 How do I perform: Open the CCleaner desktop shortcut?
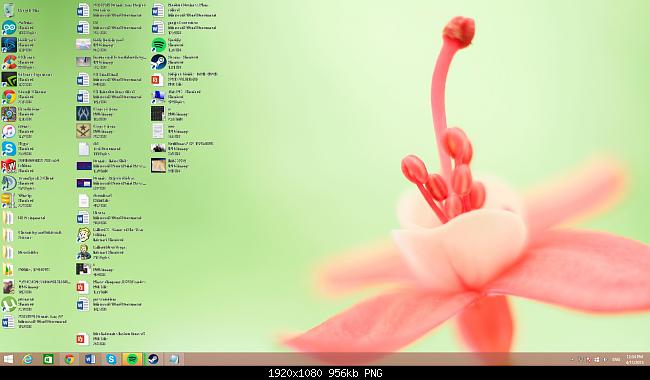[x=8, y=62]
